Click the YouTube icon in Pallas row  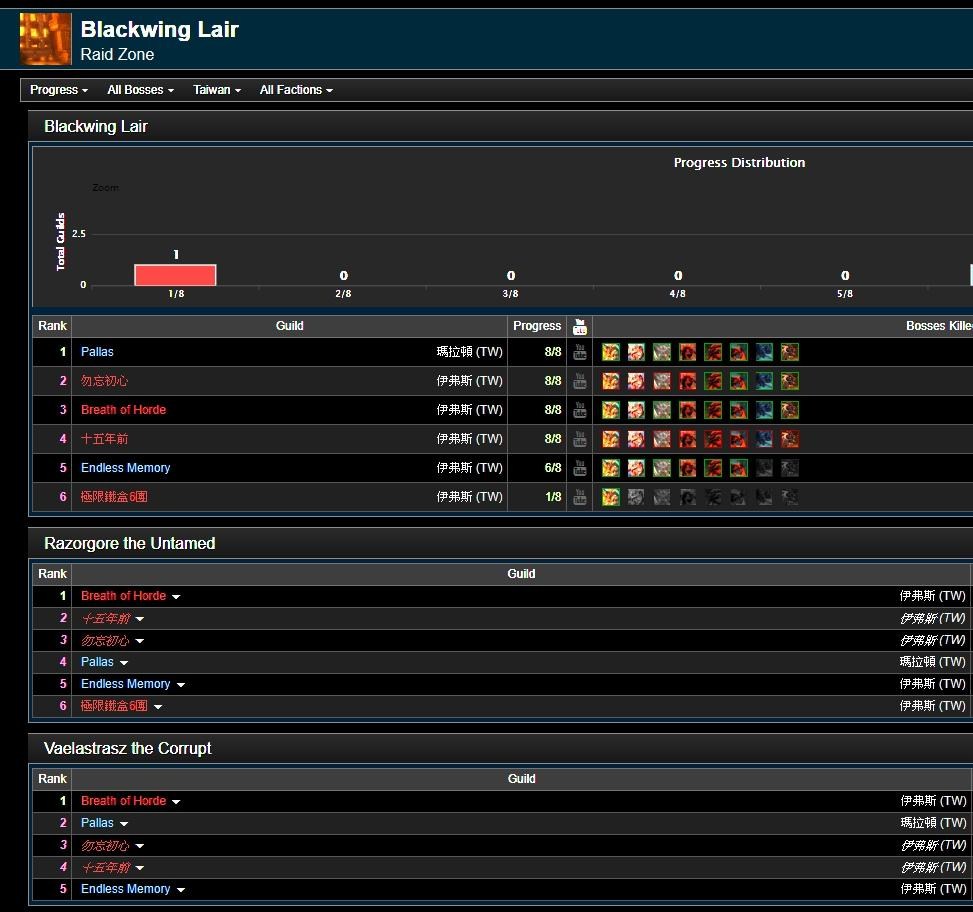tap(579, 352)
